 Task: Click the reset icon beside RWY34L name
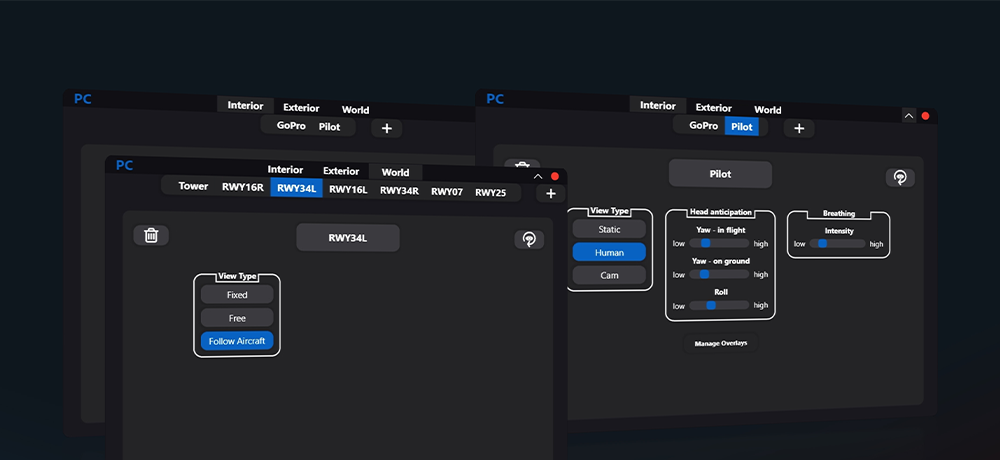pos(529,239)
